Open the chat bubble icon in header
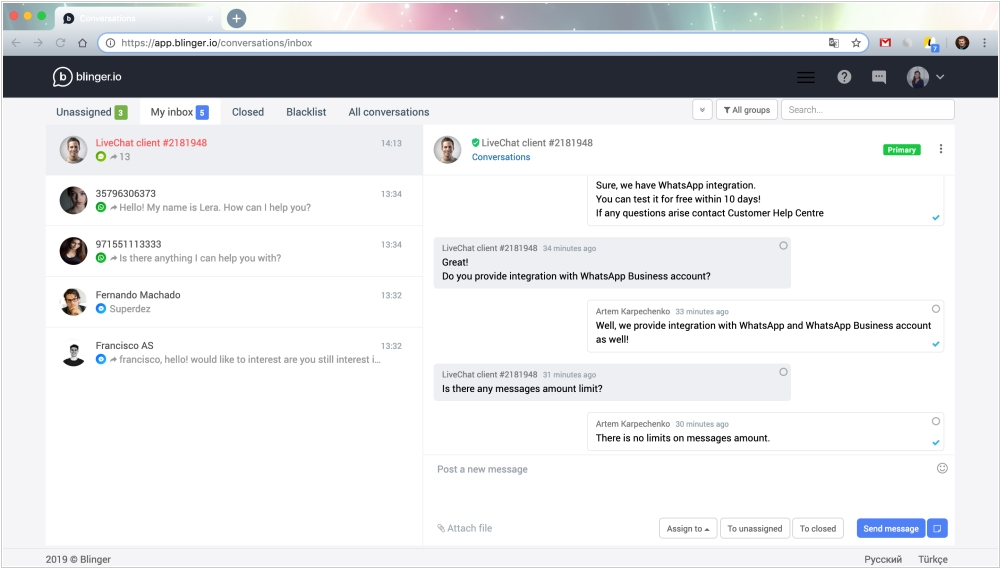This screenshot has height=568, width=1000. pyautogui.click(x=879, y=77)
